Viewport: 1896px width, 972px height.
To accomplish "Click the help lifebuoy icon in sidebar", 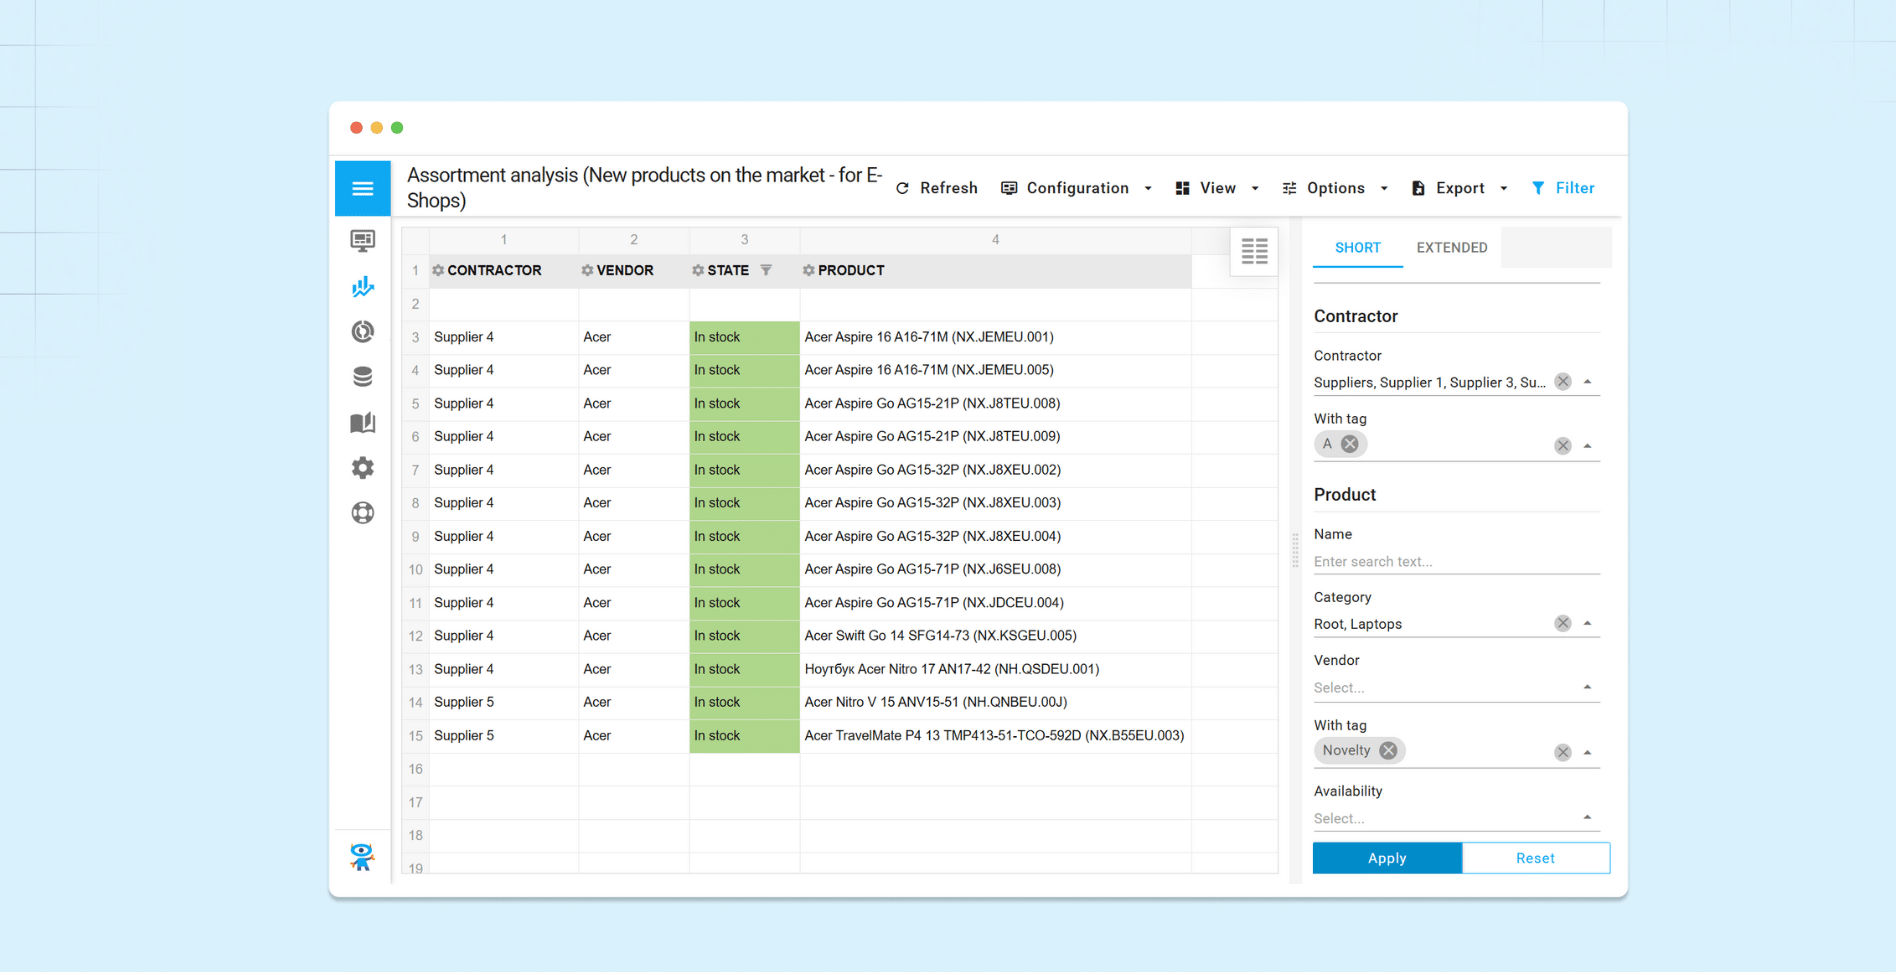I will (362, 512).
